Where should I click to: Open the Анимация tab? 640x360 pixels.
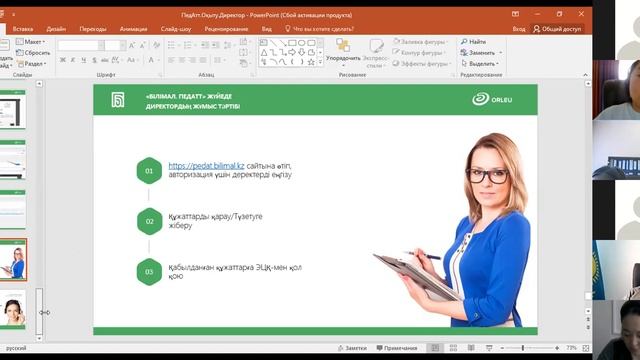[x=133, y=29]
